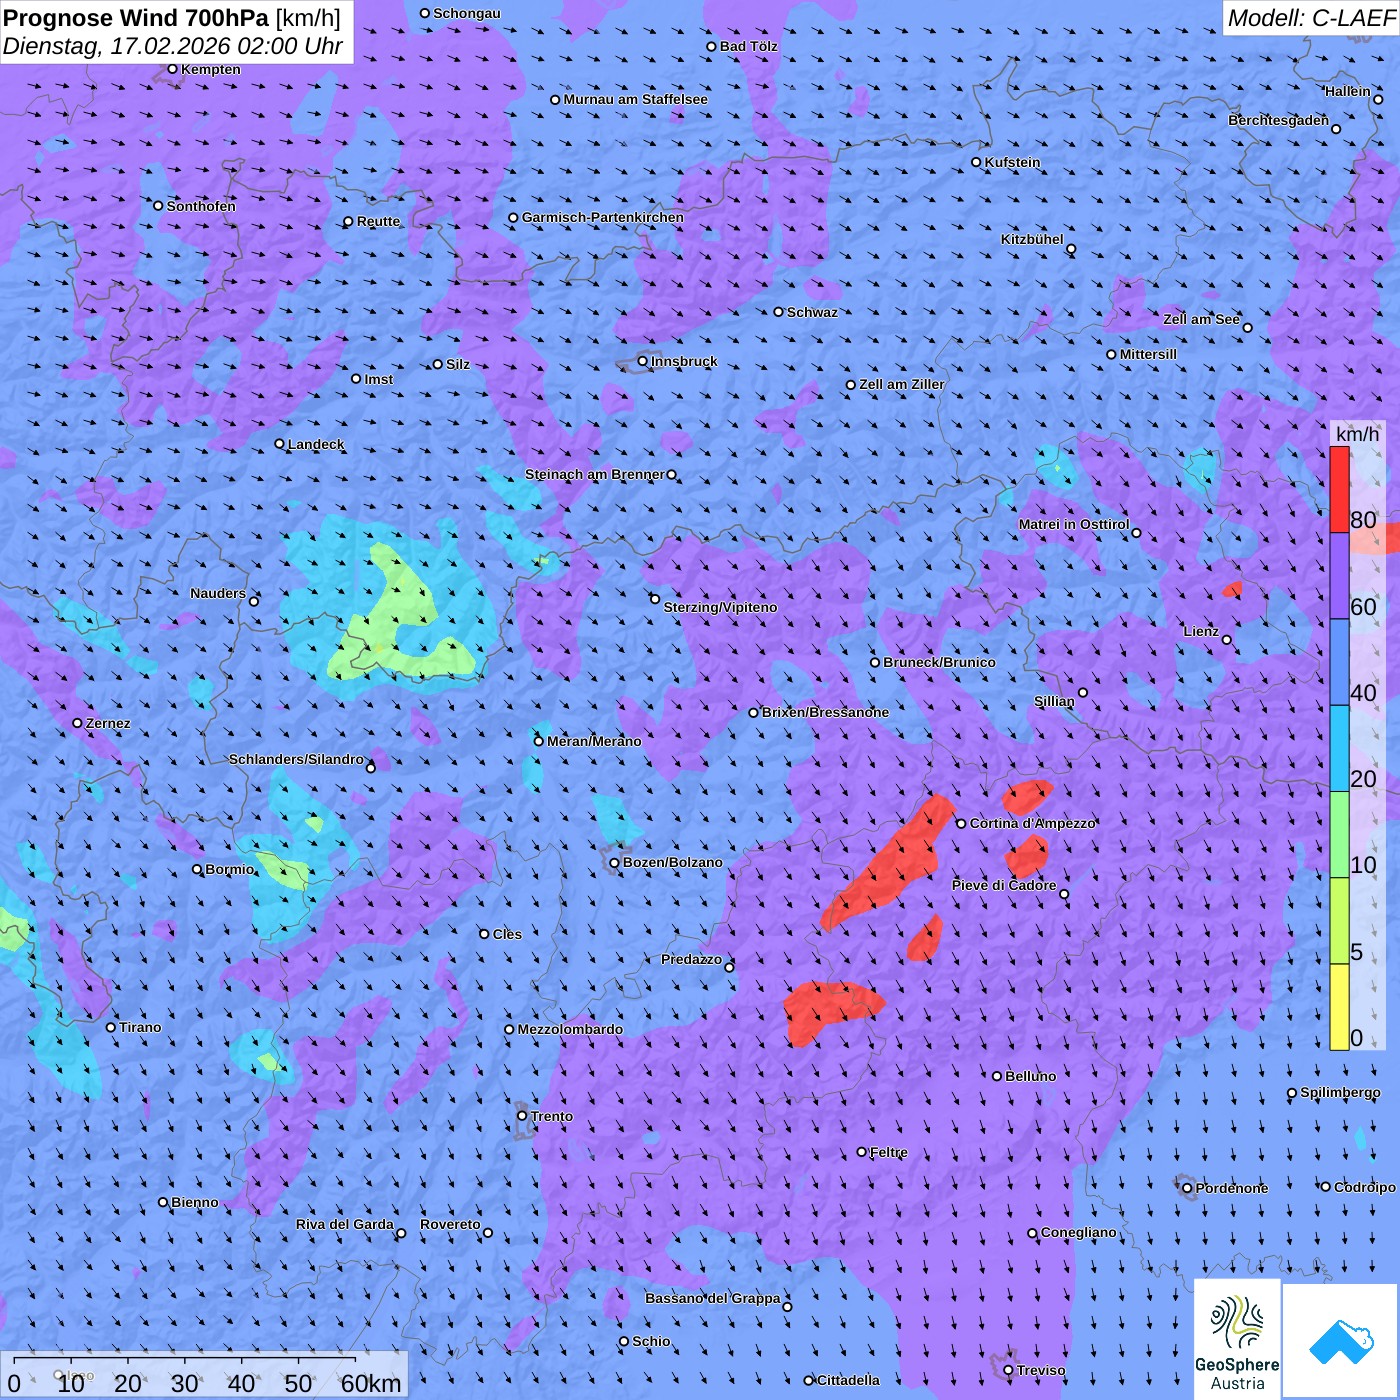Click the blue 40 km/h legend swatch

point(1339,663)
